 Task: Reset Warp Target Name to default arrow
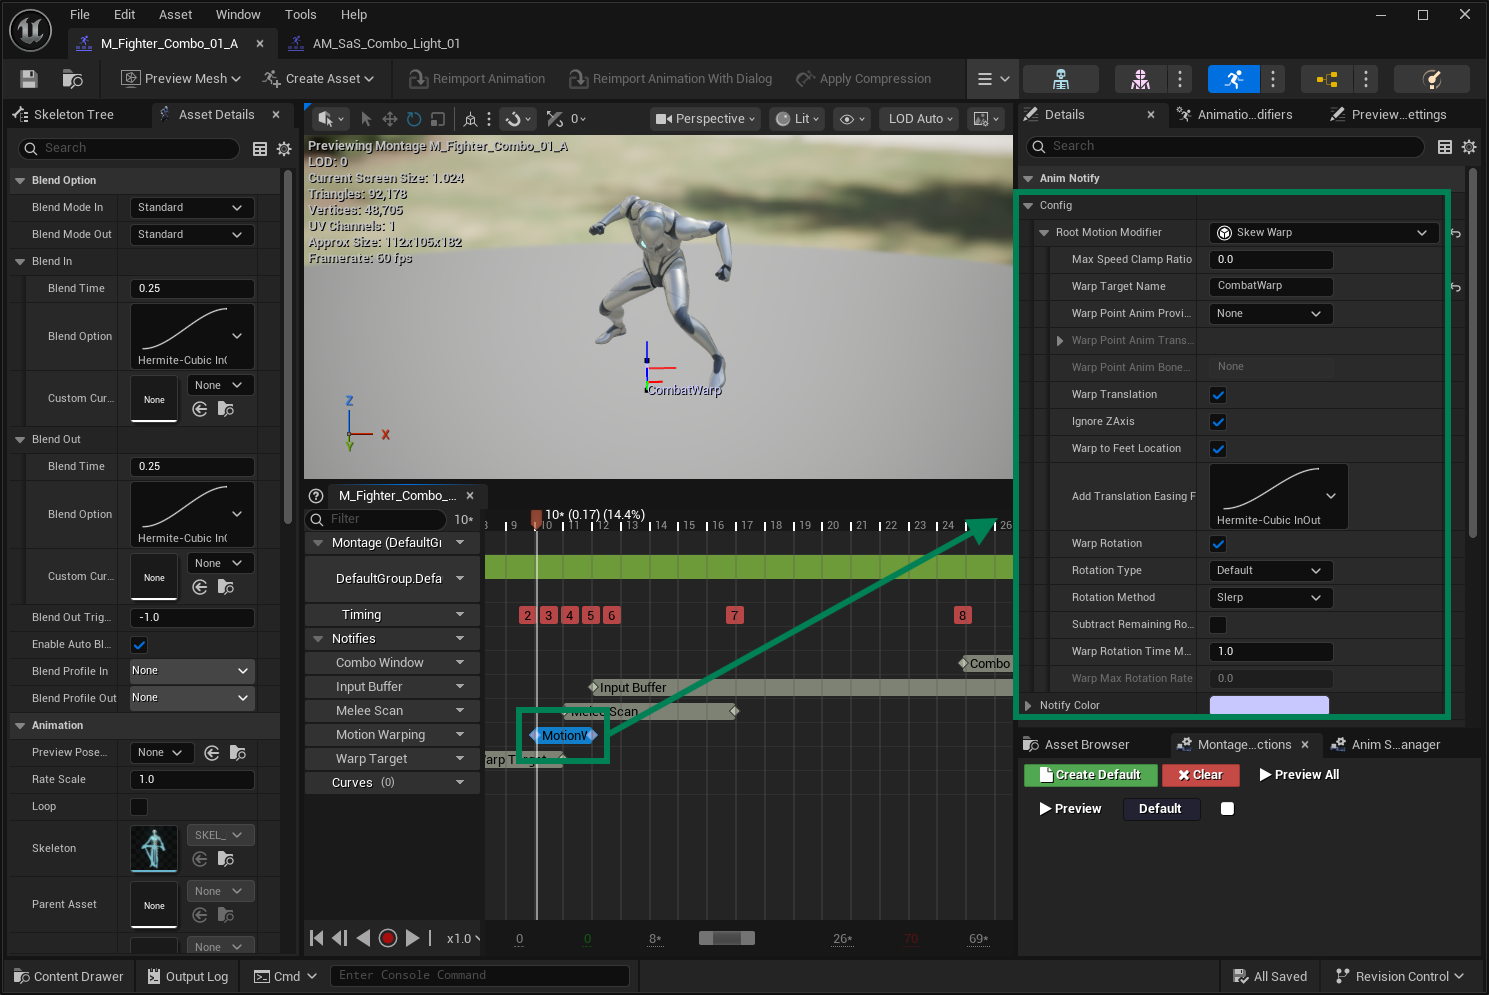tap(1456, 287)
